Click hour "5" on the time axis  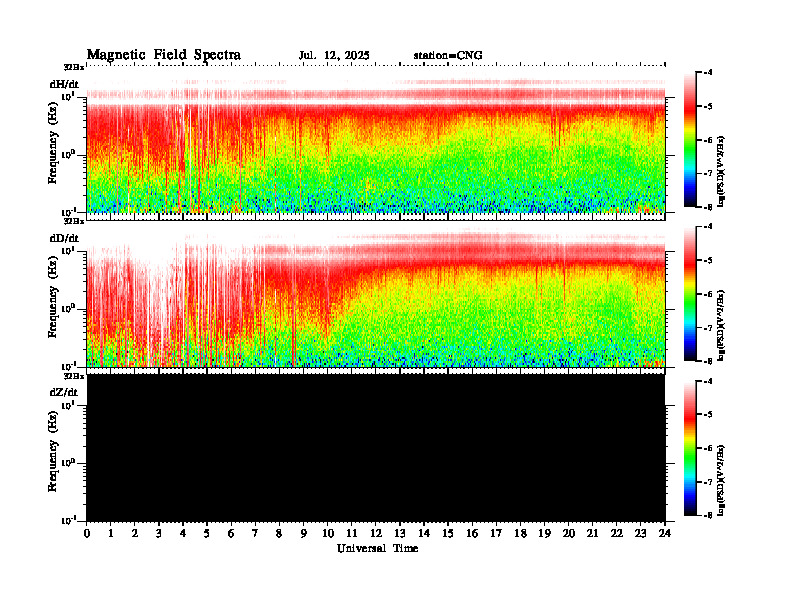click(207, 533)
